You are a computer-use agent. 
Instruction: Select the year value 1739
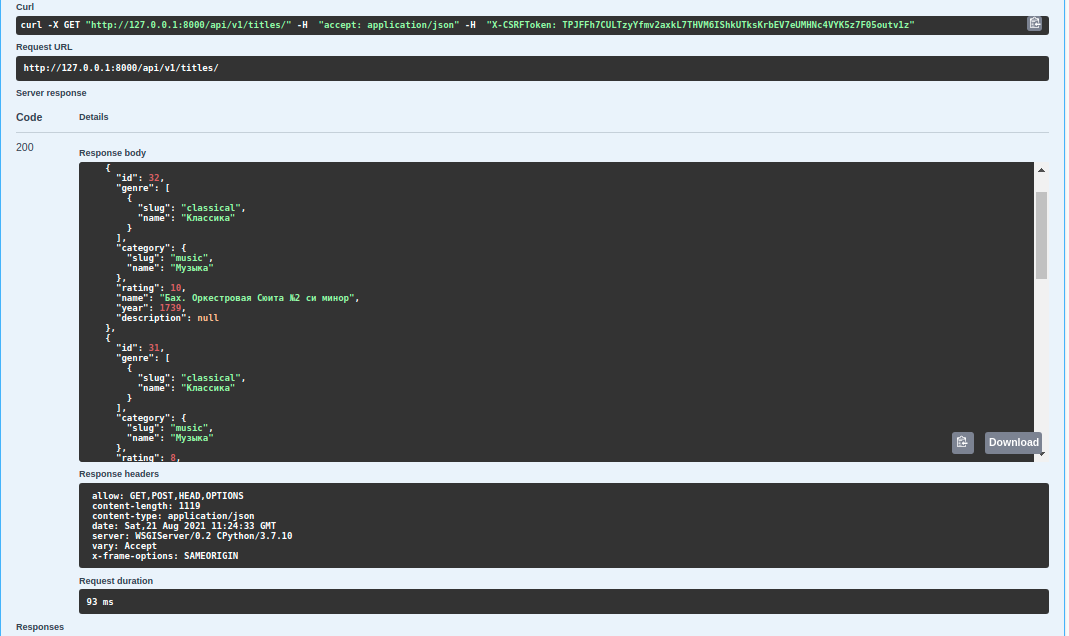[x=170, y=308]
